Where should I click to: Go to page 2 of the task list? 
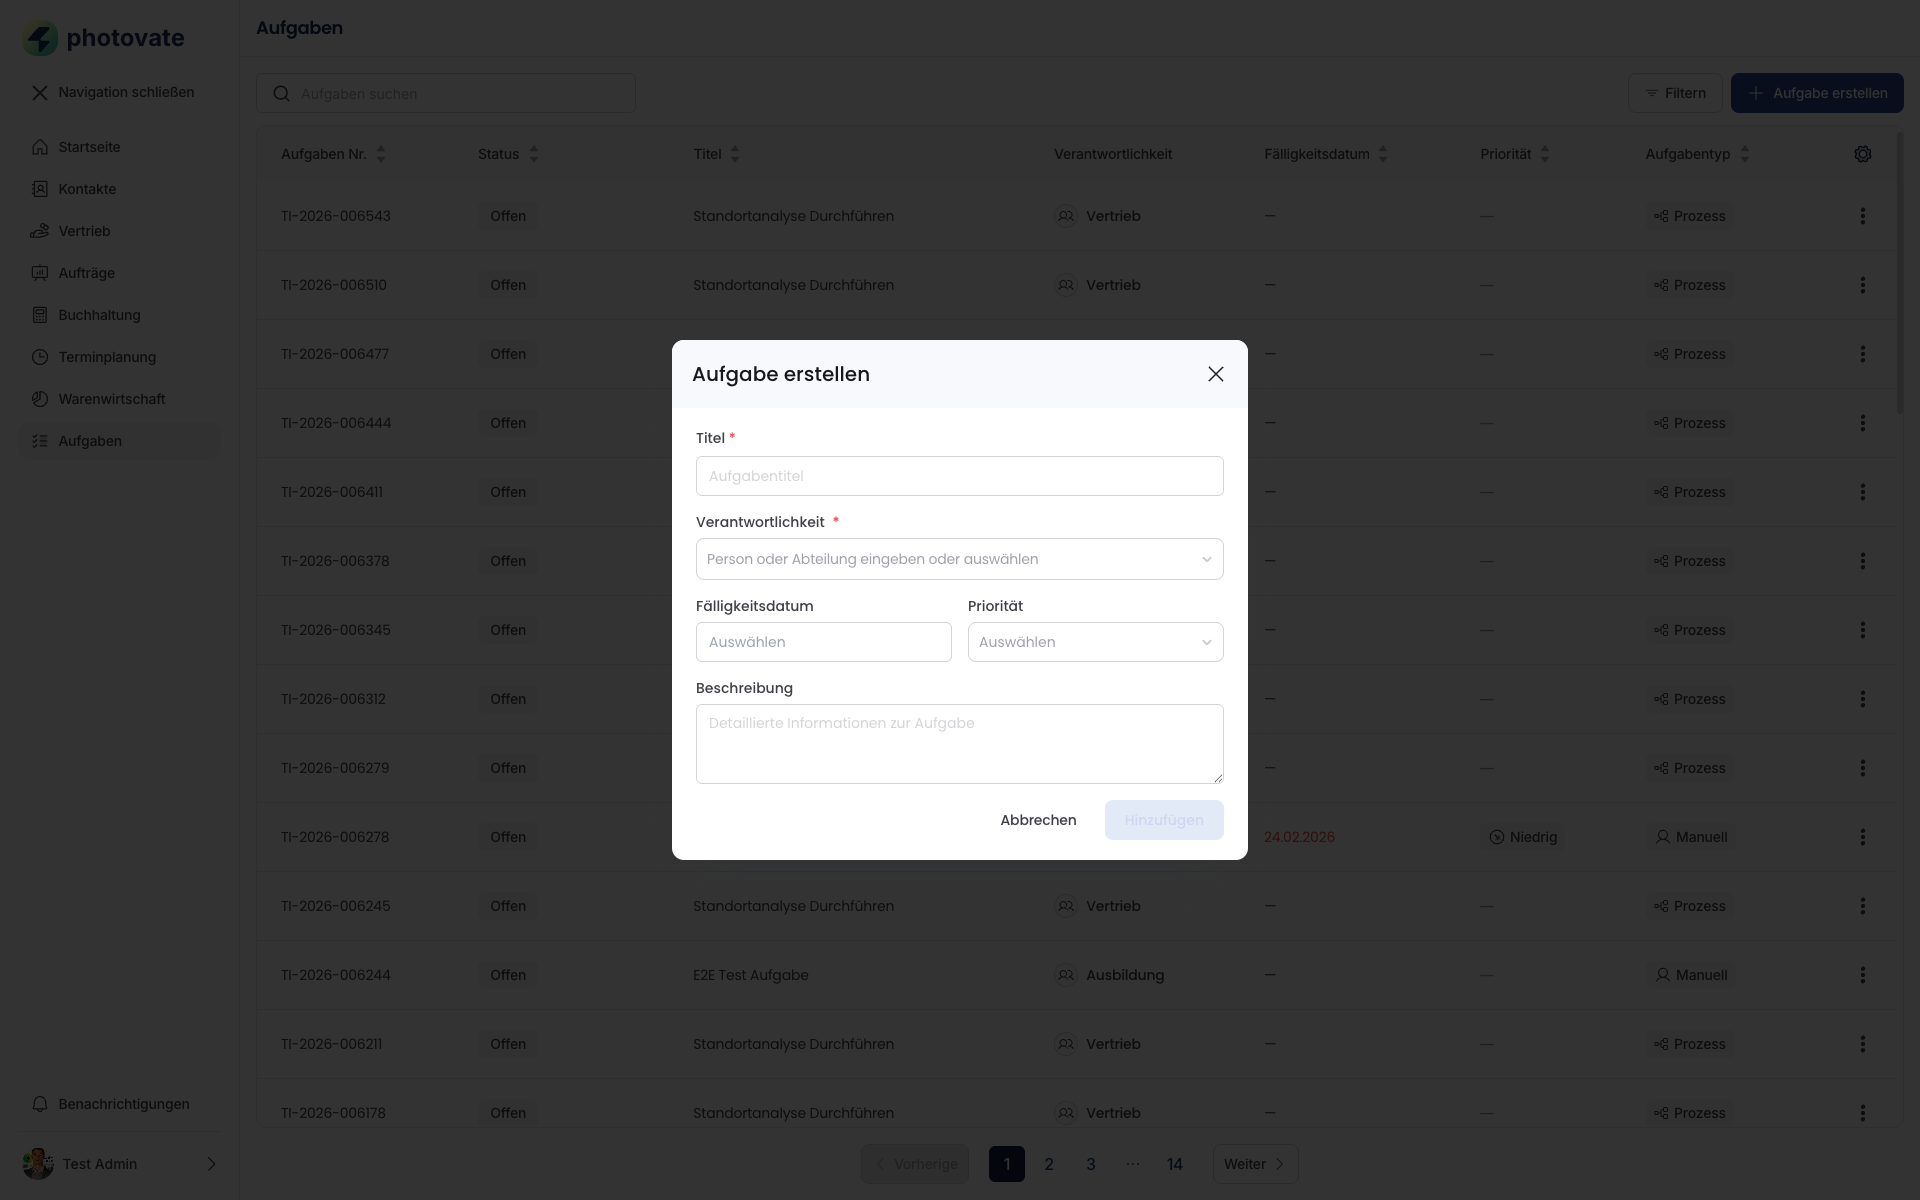click(x=1049, y=1164)
